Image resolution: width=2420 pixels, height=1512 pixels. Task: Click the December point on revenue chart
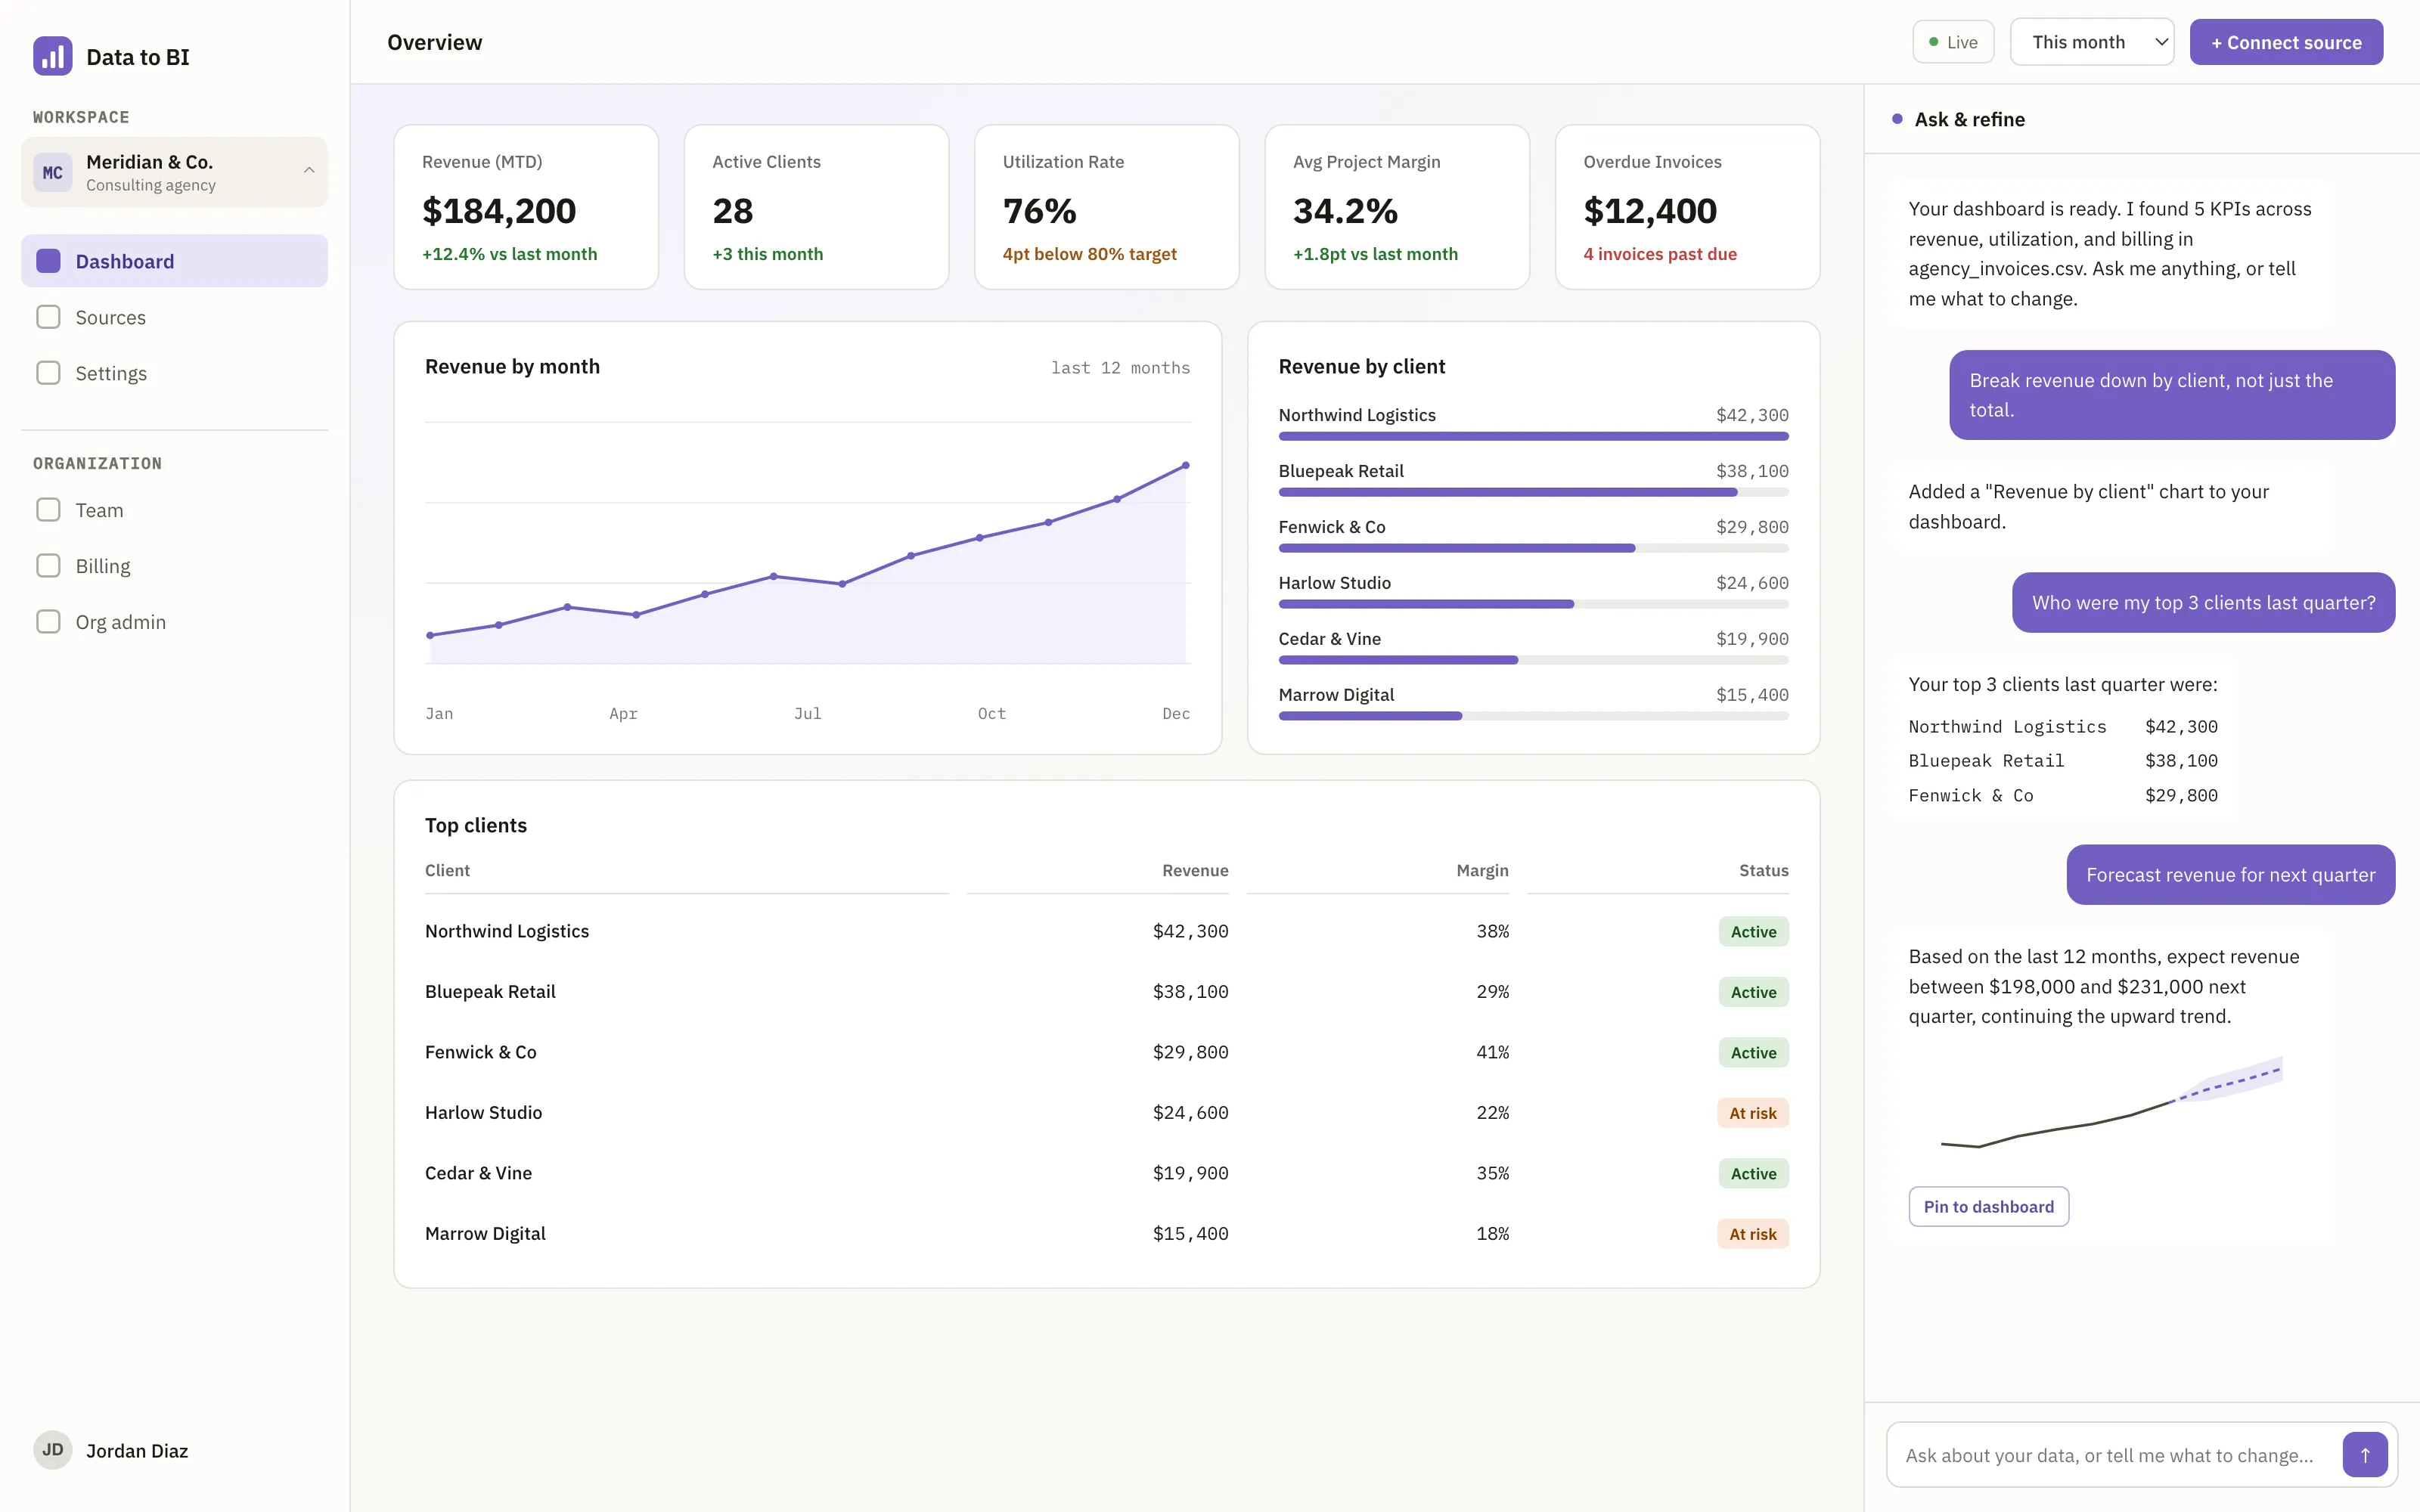(x=1186, y=465)
